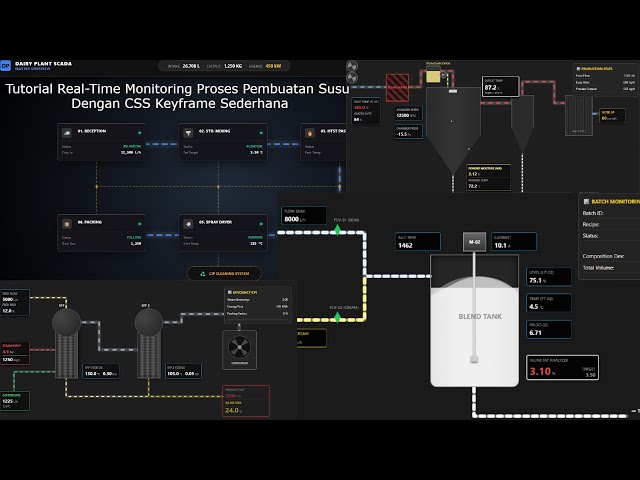This screenshot has width=640, height=480.
Task: Click the condensate 1225 readout
Action: pos(15,401)
